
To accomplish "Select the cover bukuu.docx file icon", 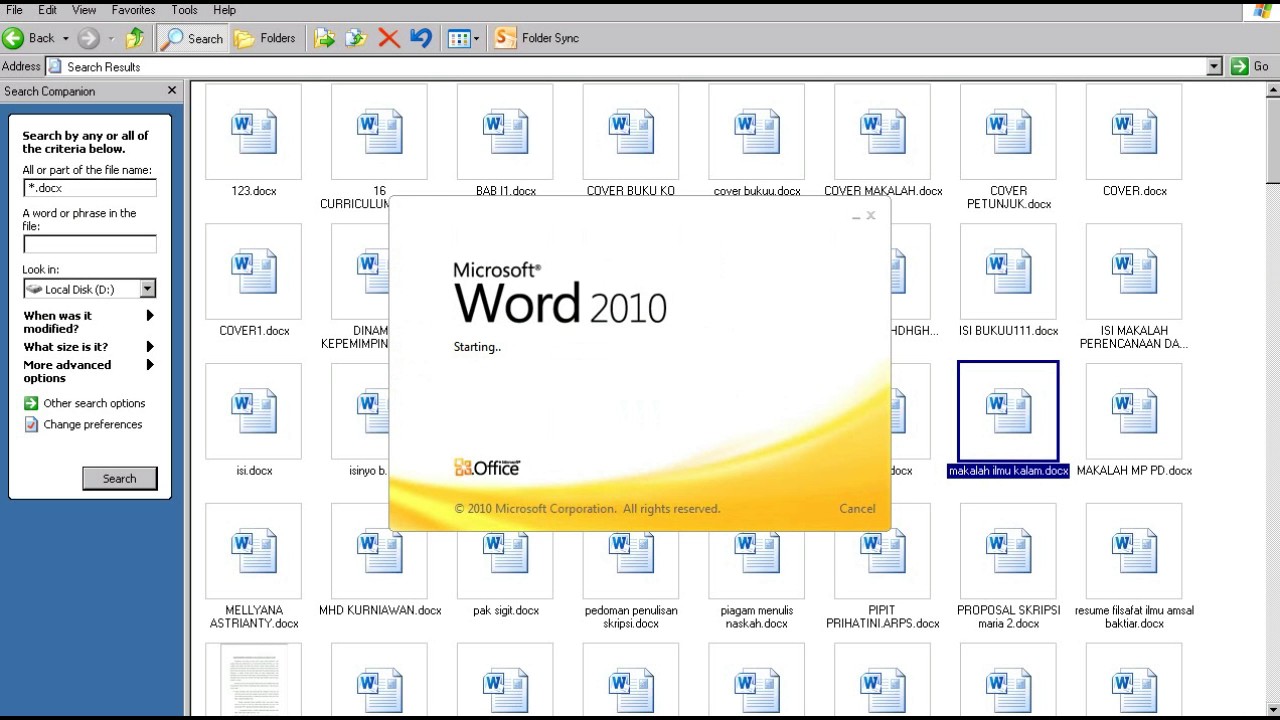I will 757,132.
